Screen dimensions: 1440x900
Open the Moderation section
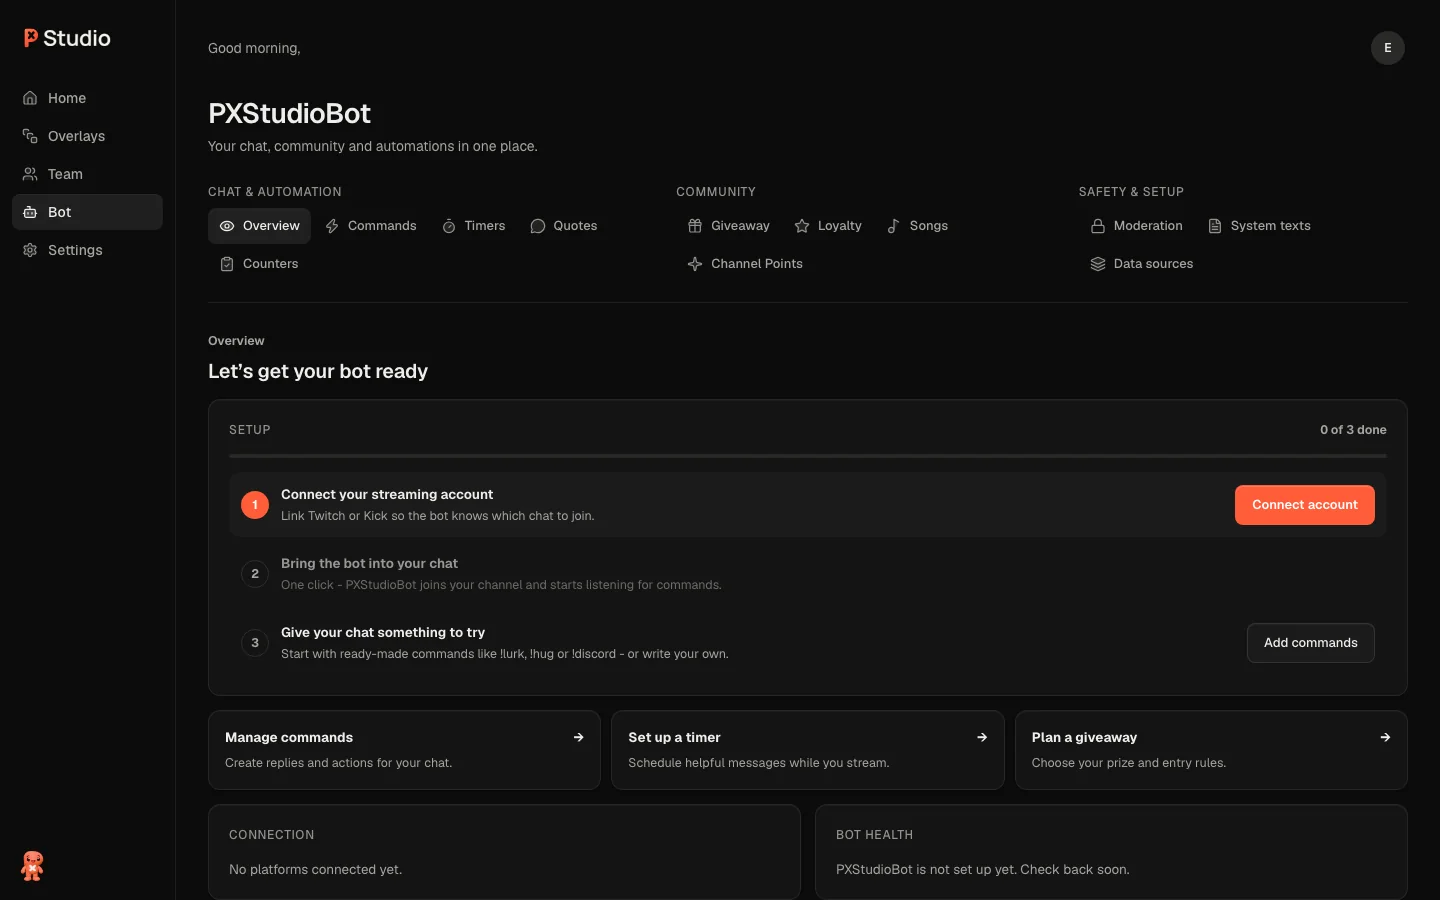point(1137,226)
